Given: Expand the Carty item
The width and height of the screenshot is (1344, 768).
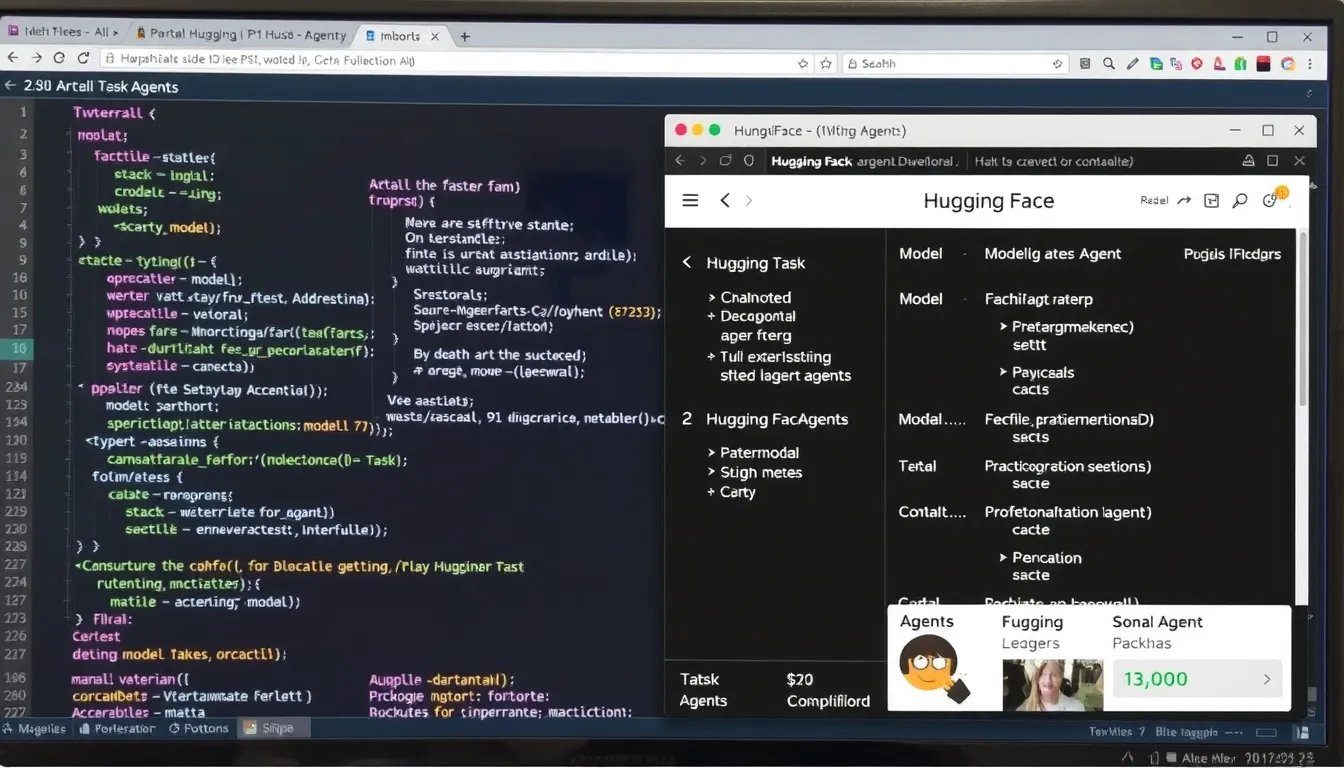Looking at the screenshot, I should pyautogui.click(x=711, y=492).
